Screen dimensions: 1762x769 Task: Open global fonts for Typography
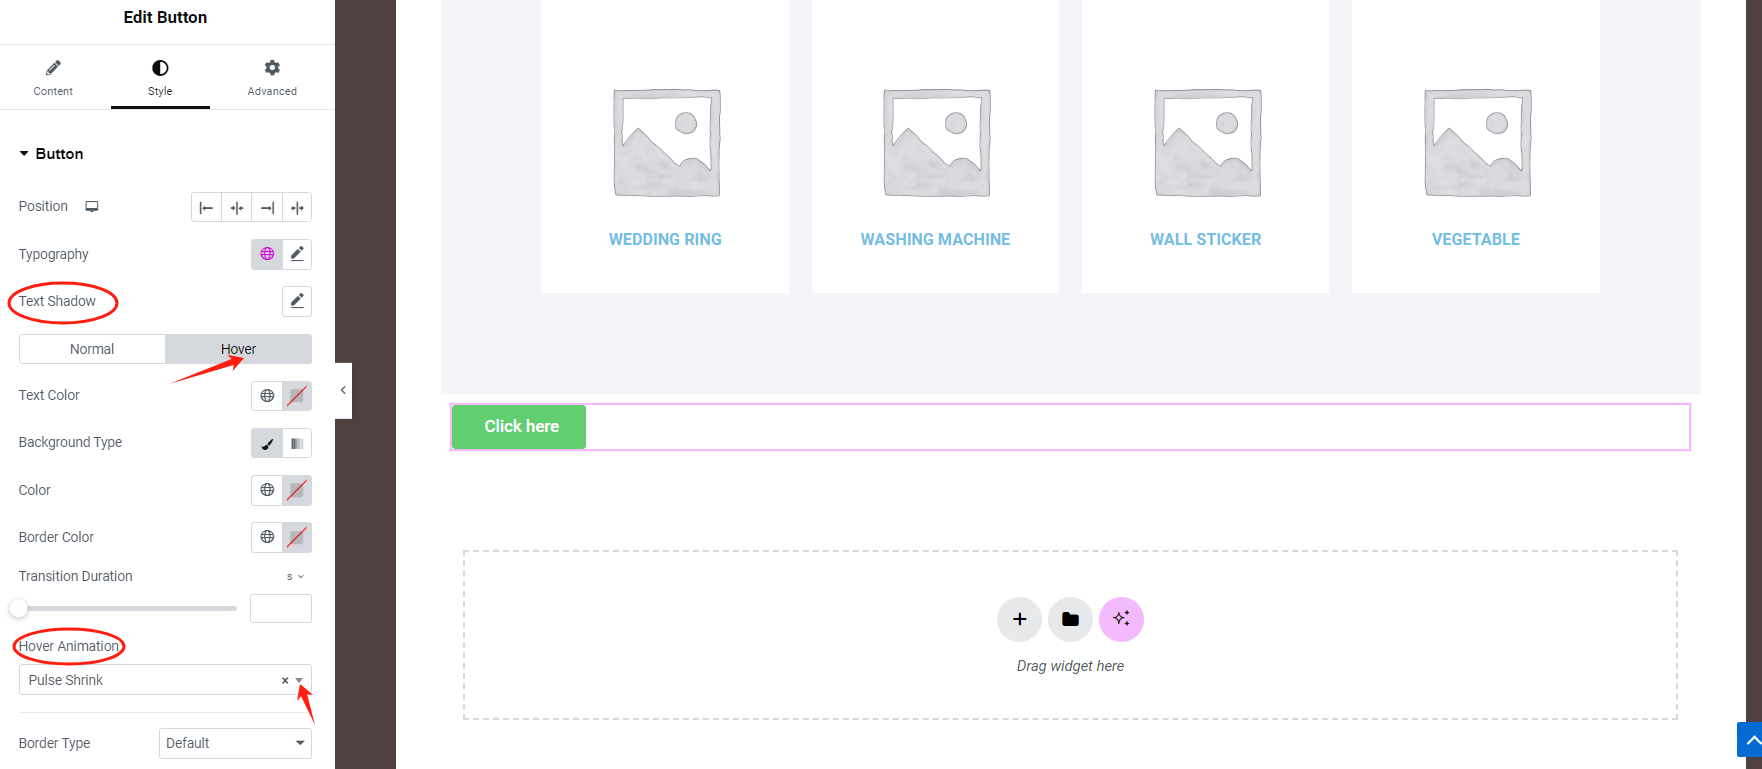point(267,254)
